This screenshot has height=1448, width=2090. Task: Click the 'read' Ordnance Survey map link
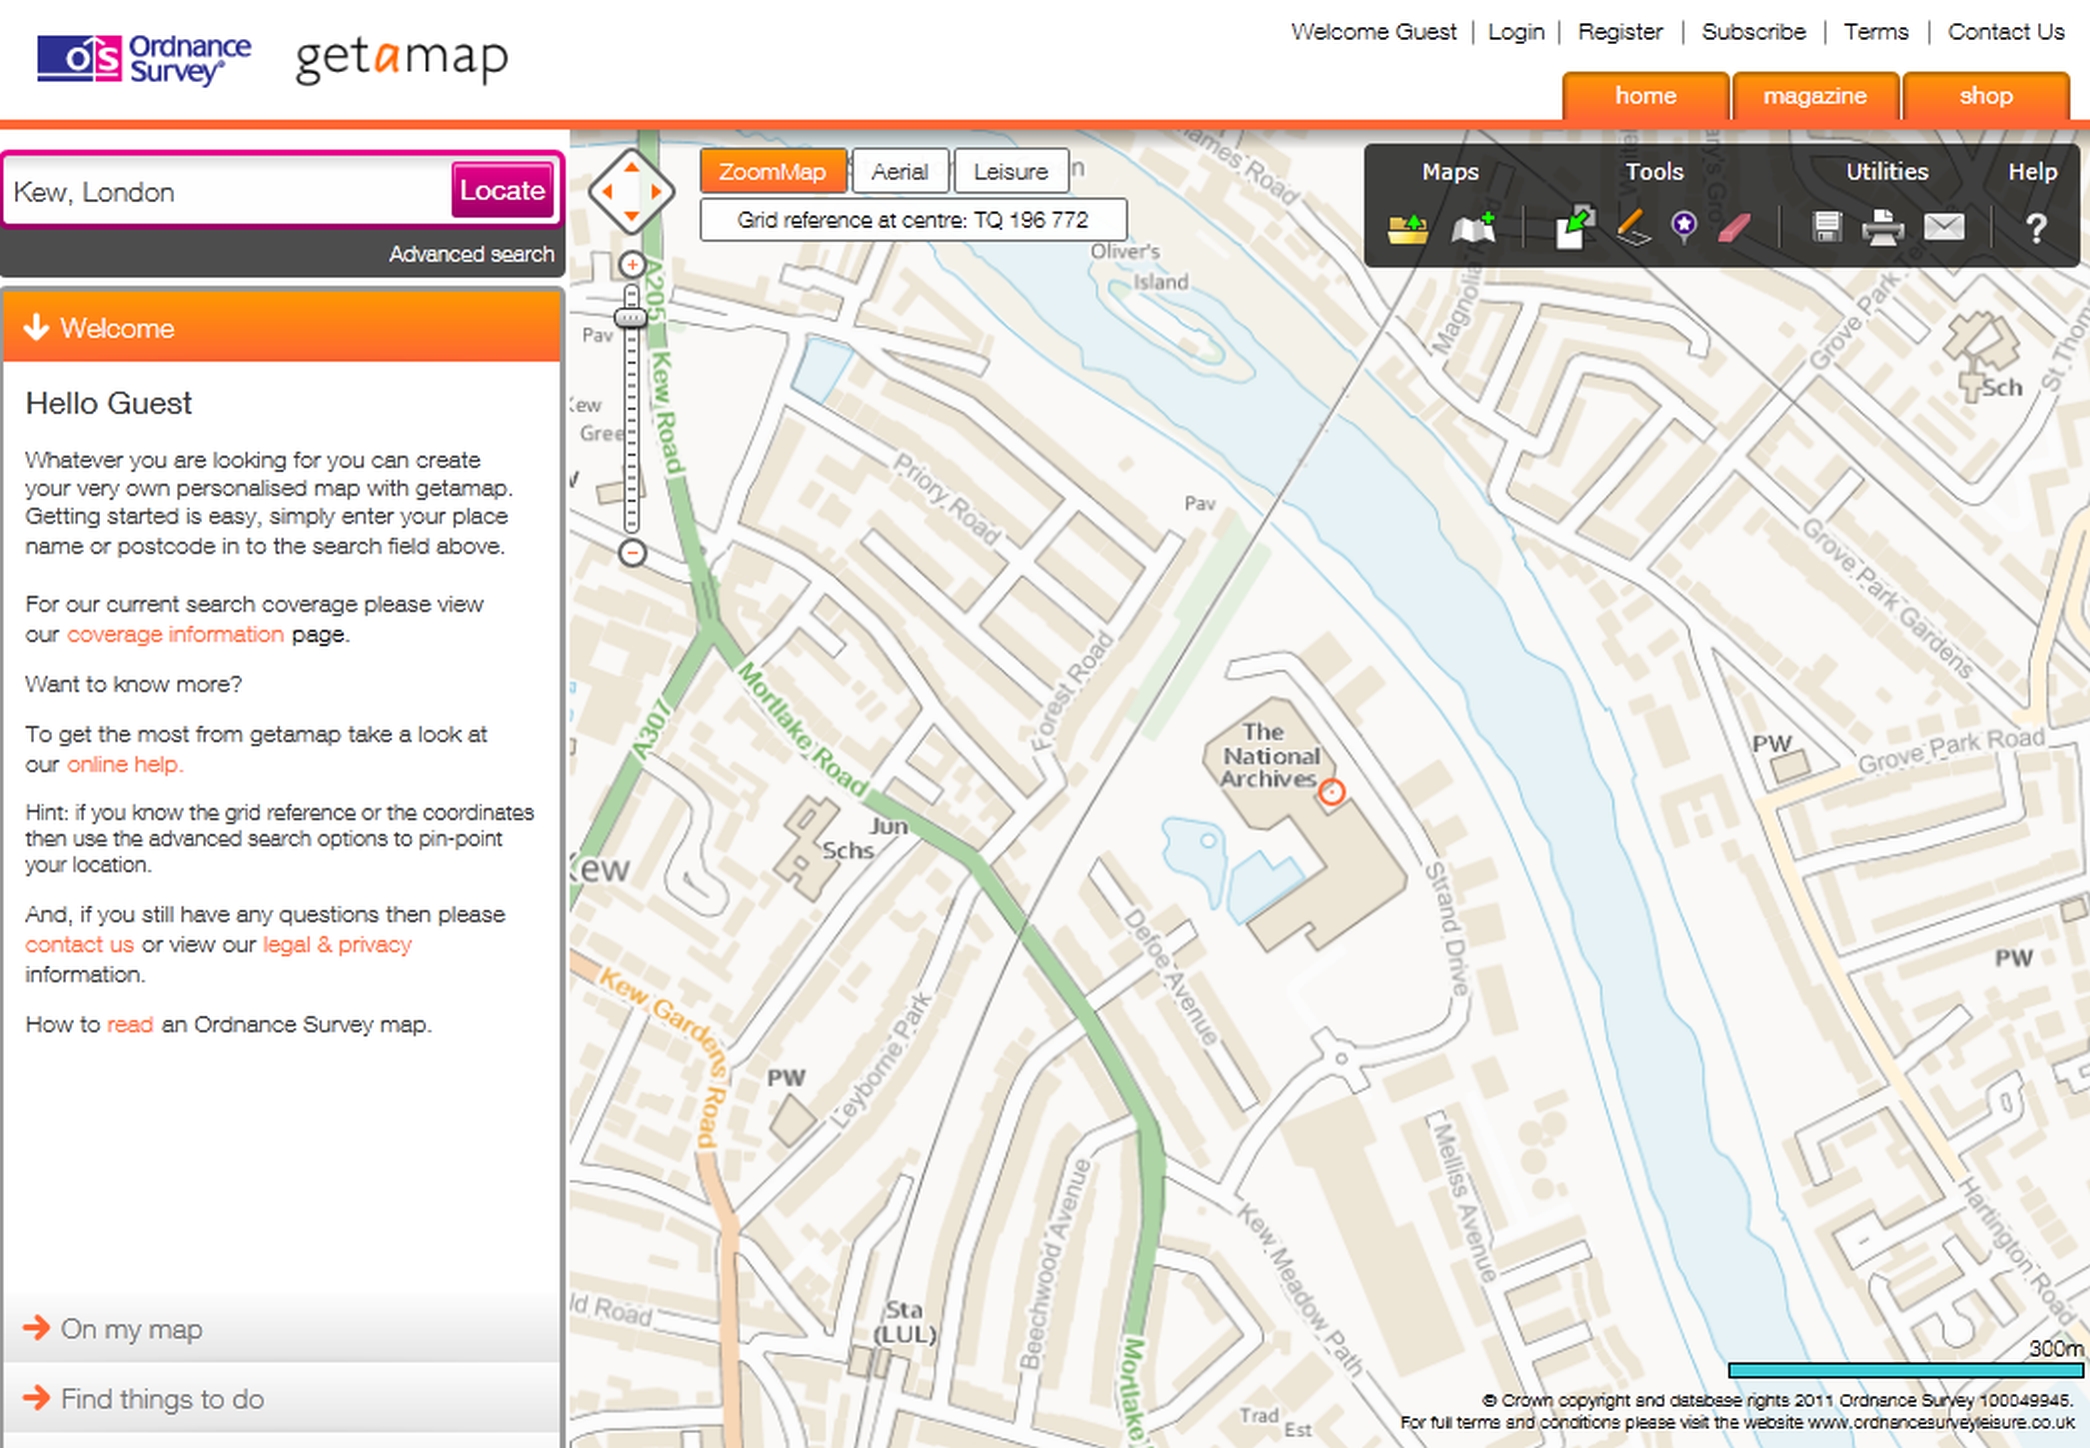(x=130, y=1024)
